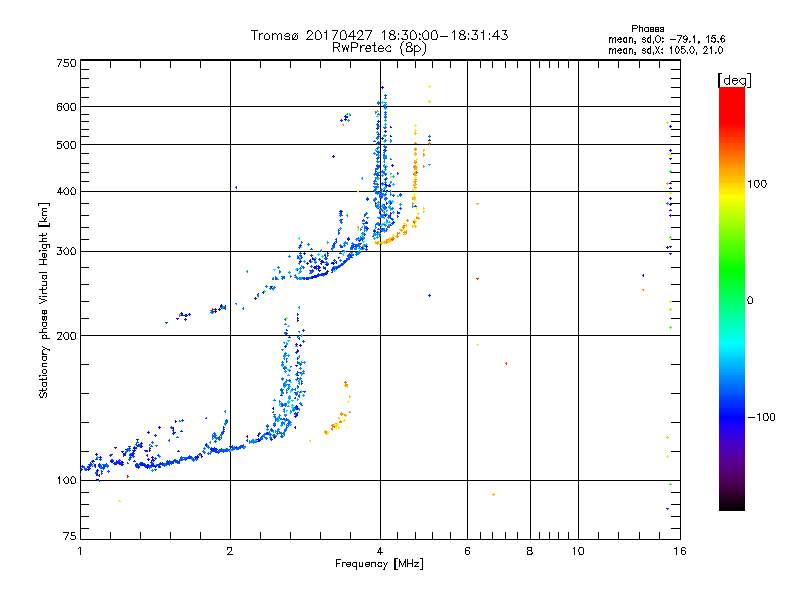Select the RwPretec (8p) subtitle text
Image resolution: width=800 pixels, height=600 pixels.
379,47
